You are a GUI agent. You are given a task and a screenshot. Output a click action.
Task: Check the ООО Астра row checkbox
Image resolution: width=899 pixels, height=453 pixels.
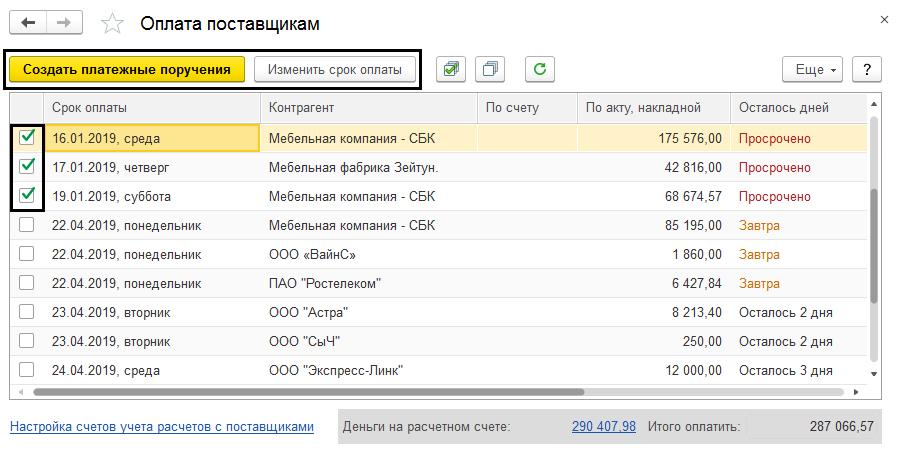27,312
